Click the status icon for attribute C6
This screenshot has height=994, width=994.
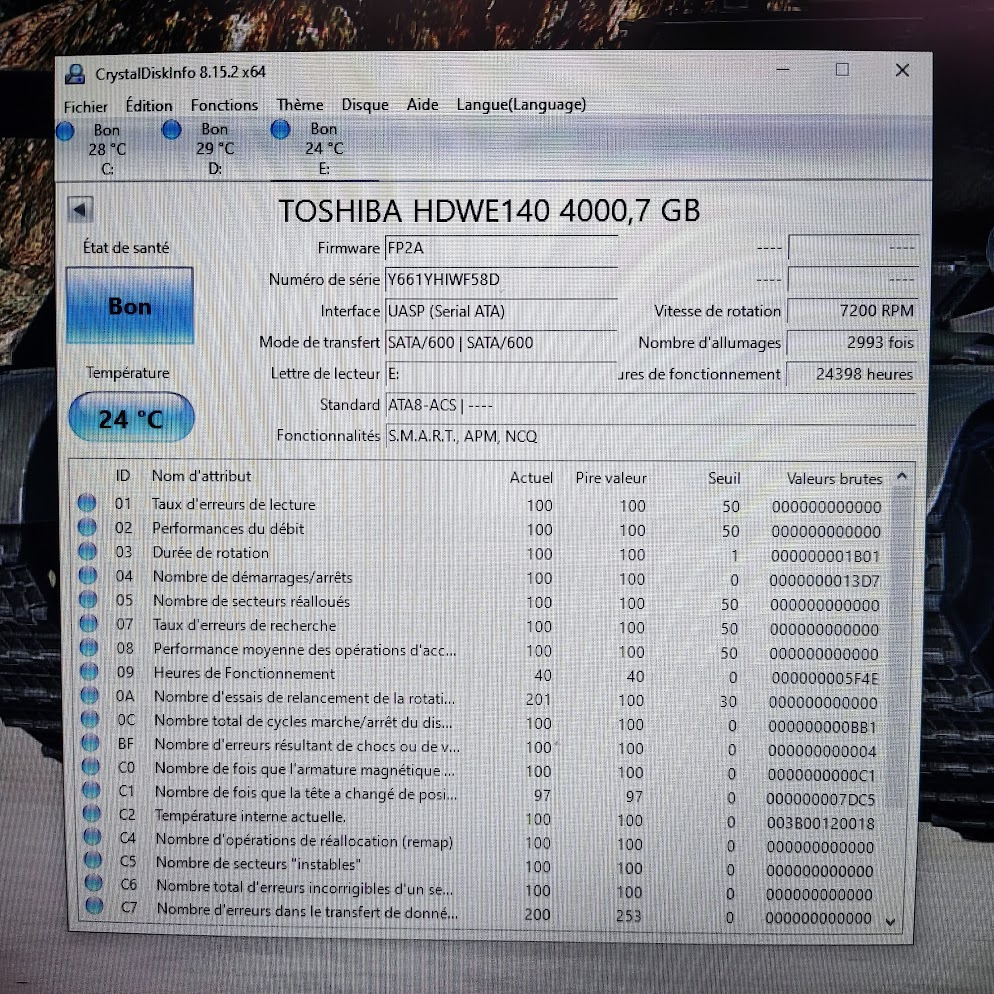click(x=94, y=883)
